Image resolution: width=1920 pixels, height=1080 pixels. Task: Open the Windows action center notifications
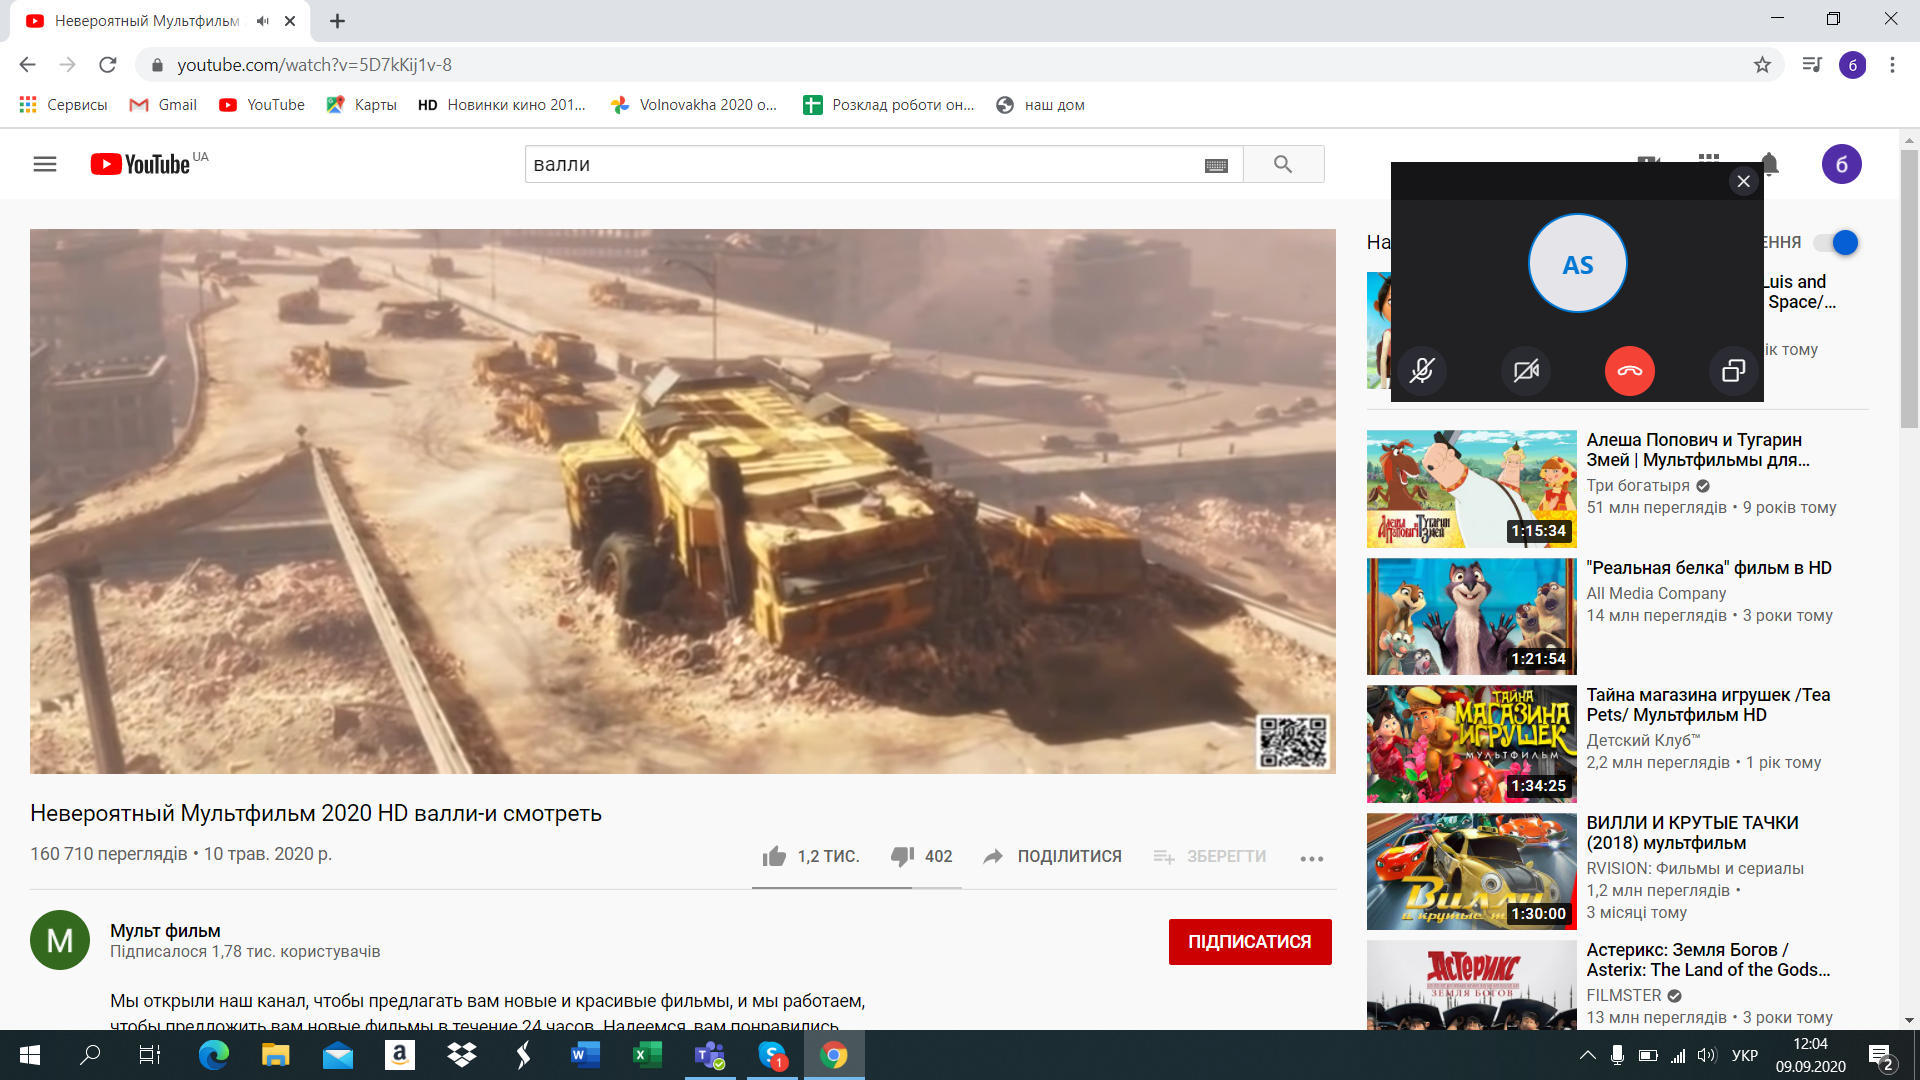click(1881, 1056)
